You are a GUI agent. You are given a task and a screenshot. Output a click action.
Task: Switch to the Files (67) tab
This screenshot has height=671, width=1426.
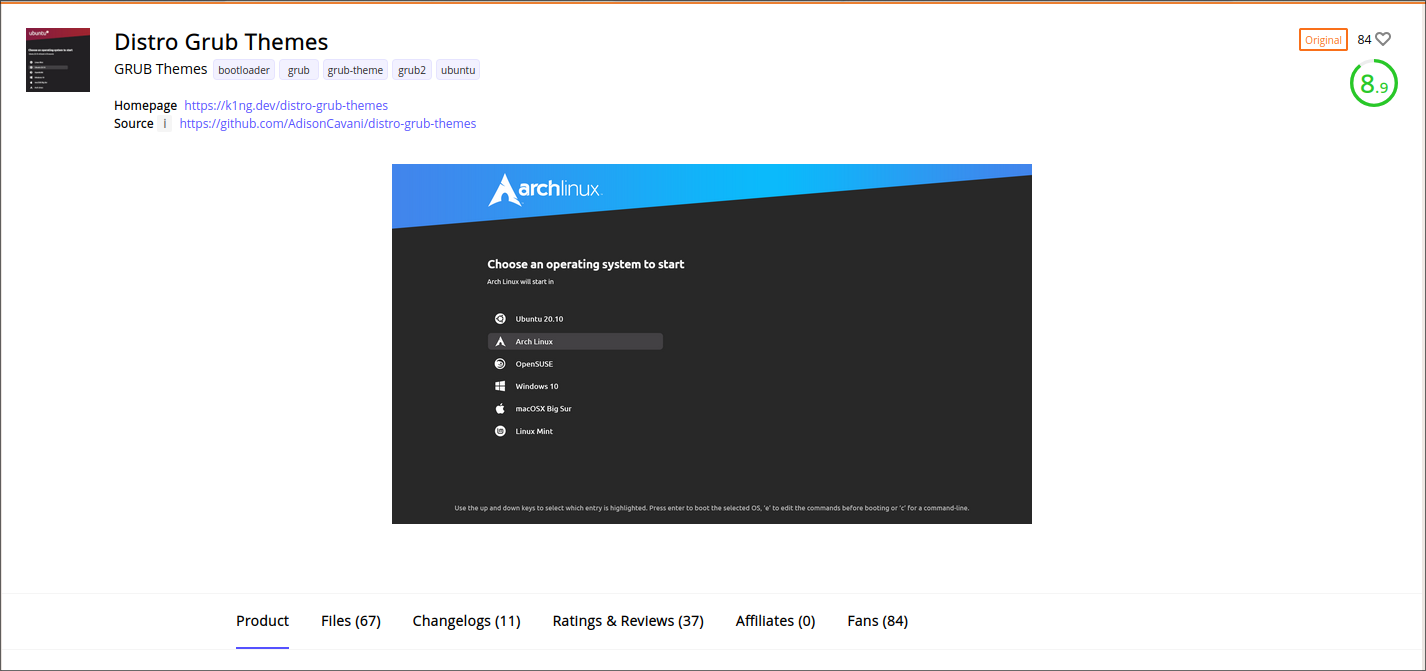pos(350,621)
